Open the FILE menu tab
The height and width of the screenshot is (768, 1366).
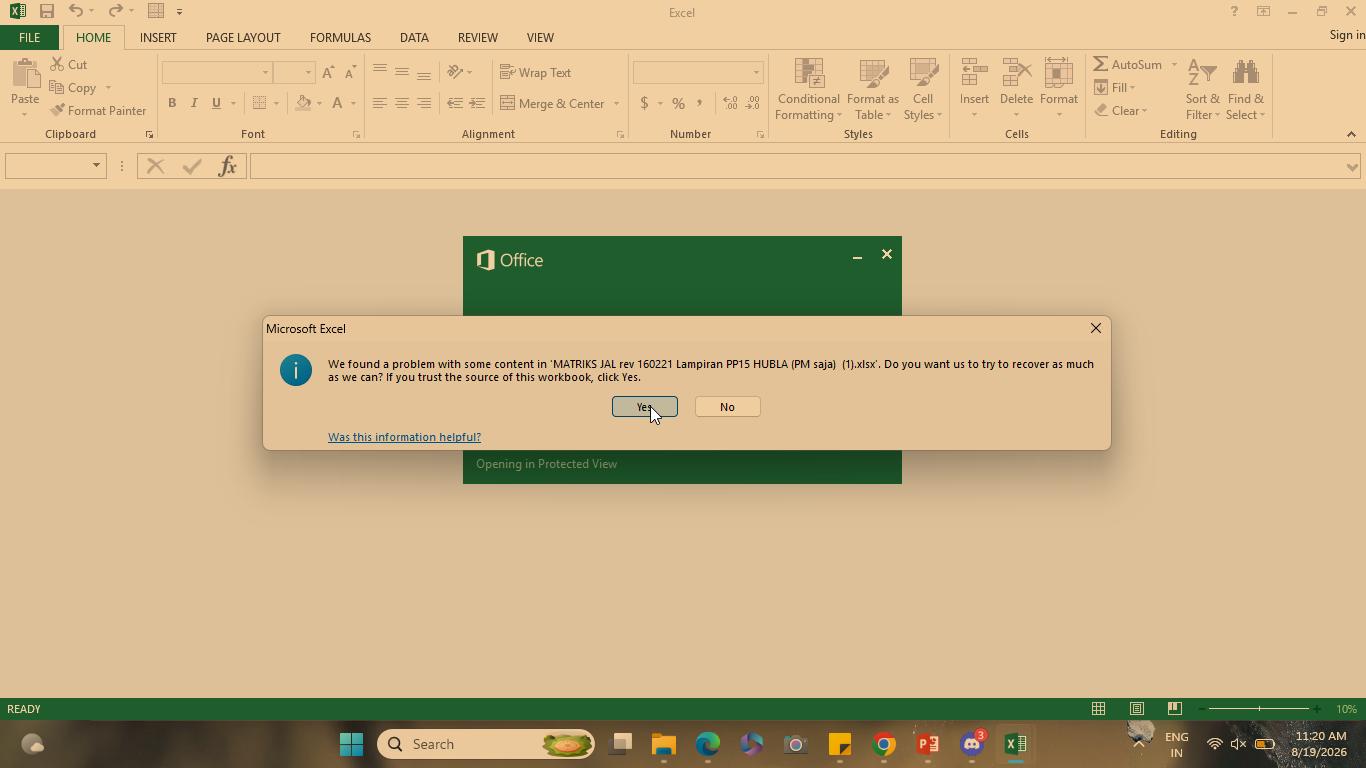tap(29, 37)
